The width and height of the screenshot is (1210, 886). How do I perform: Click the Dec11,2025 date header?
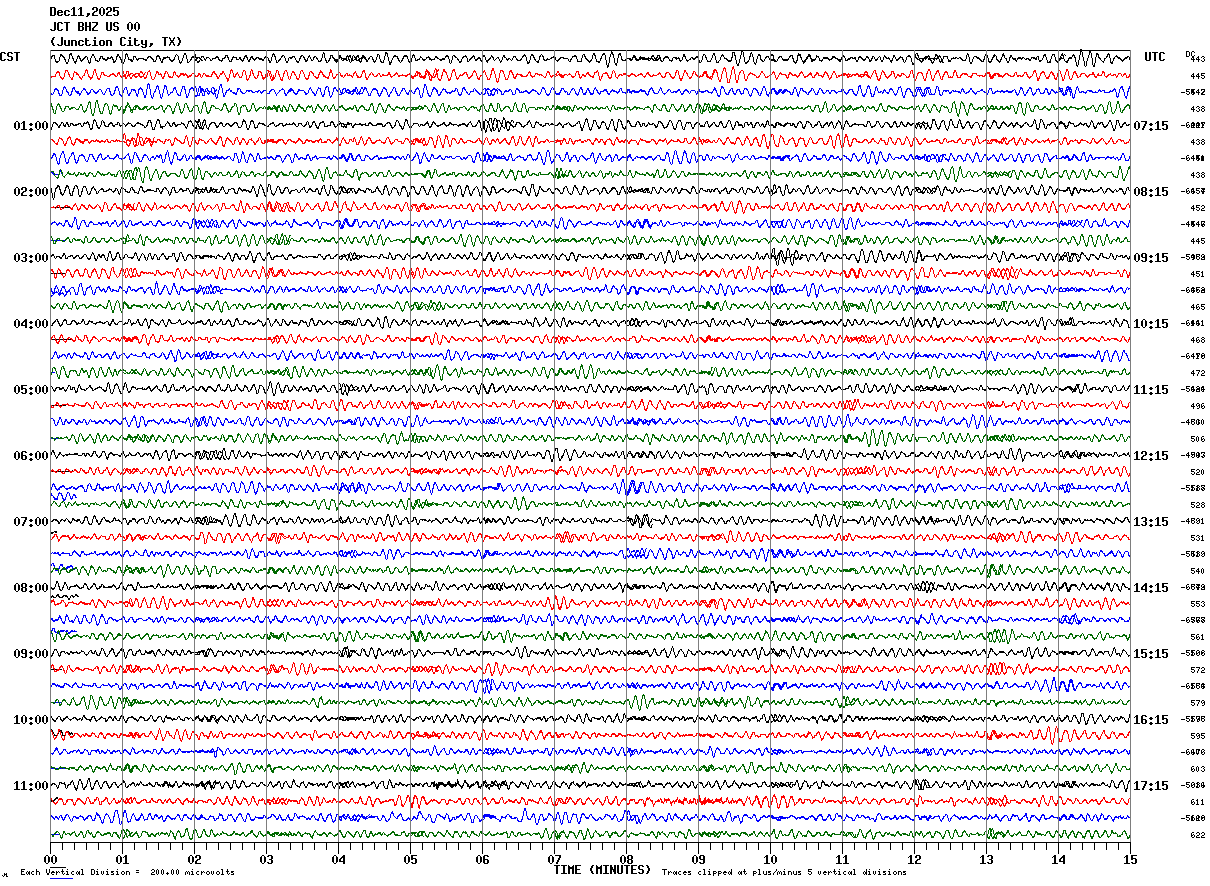[84, 12]
